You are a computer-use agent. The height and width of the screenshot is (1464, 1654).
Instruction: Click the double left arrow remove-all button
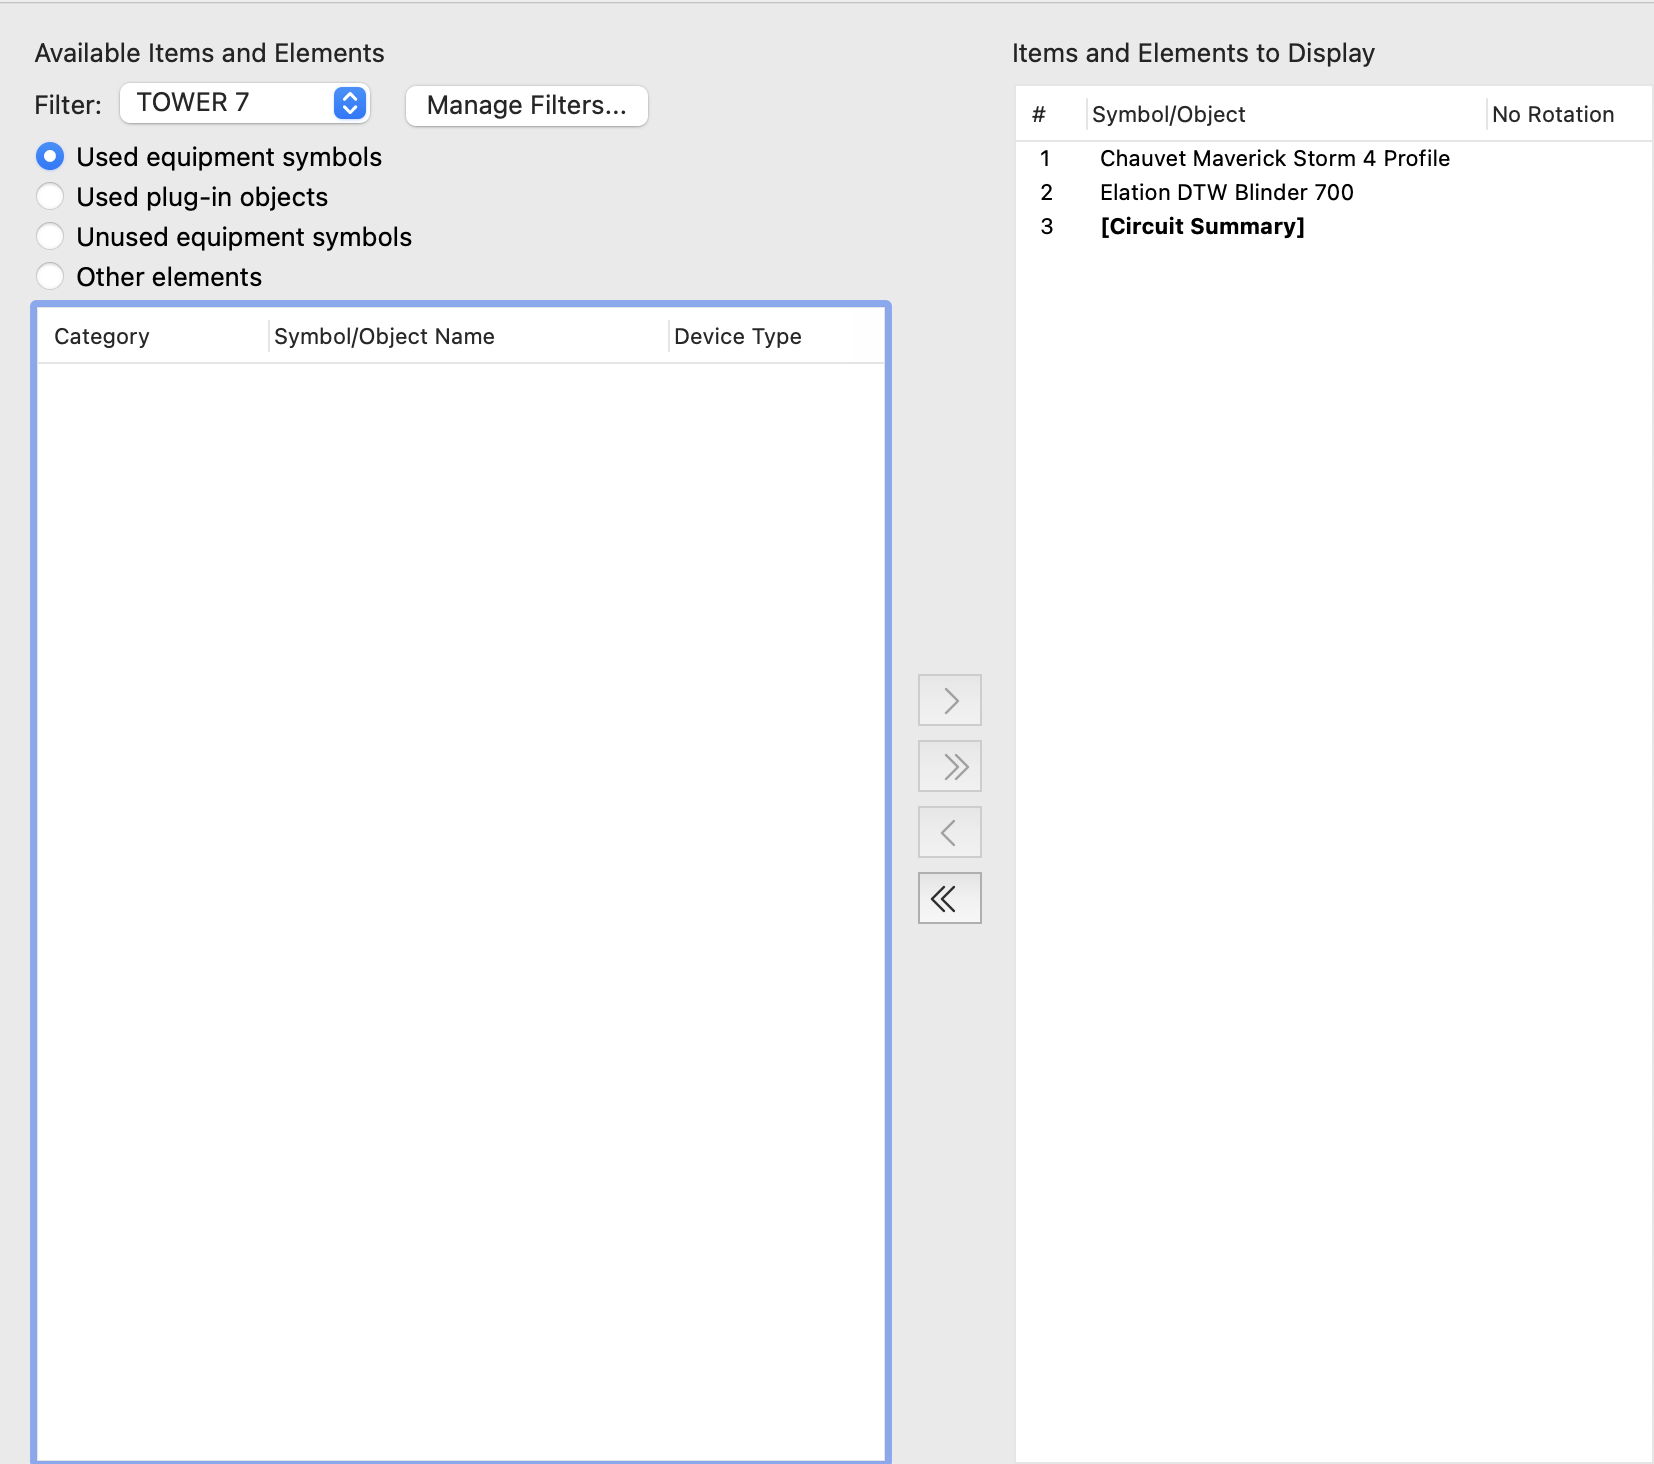(949, 898)
